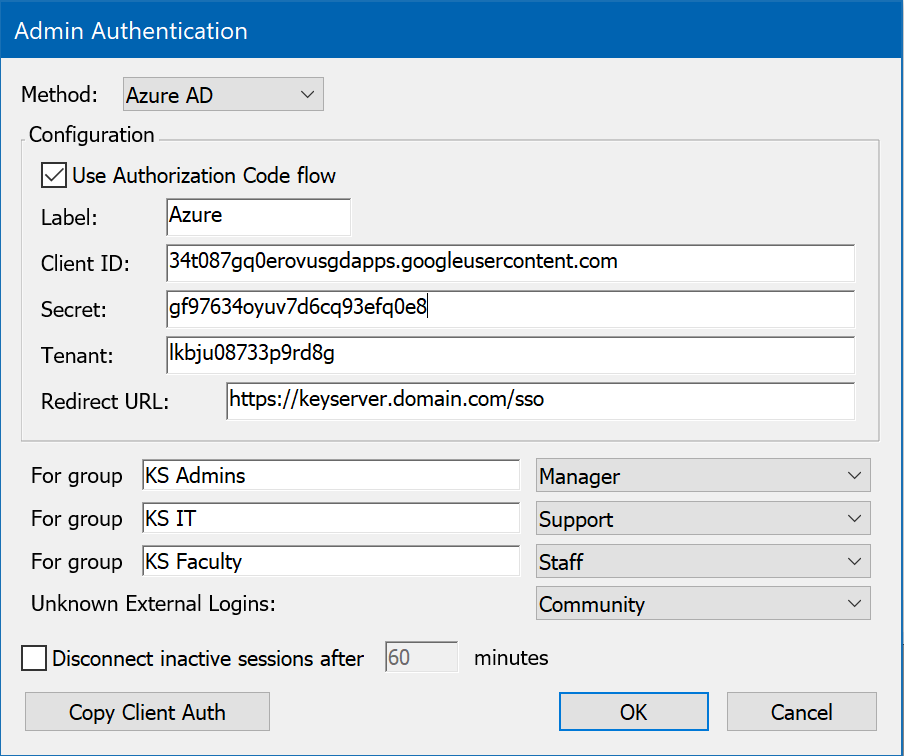Open the Method dropdown showing Azure AD

point(223,95)
